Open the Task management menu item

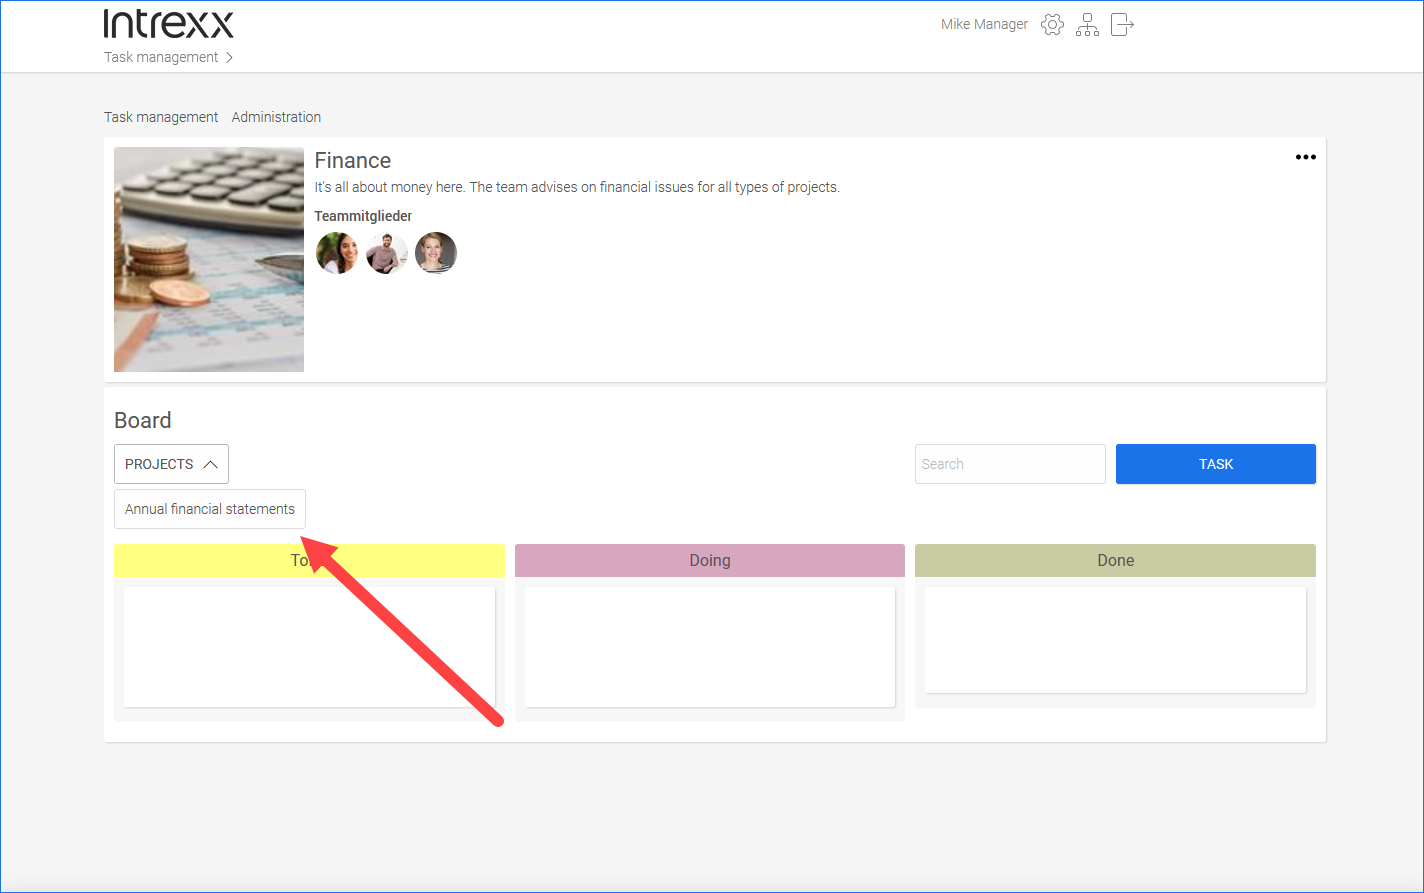click(x=161, y=117)
